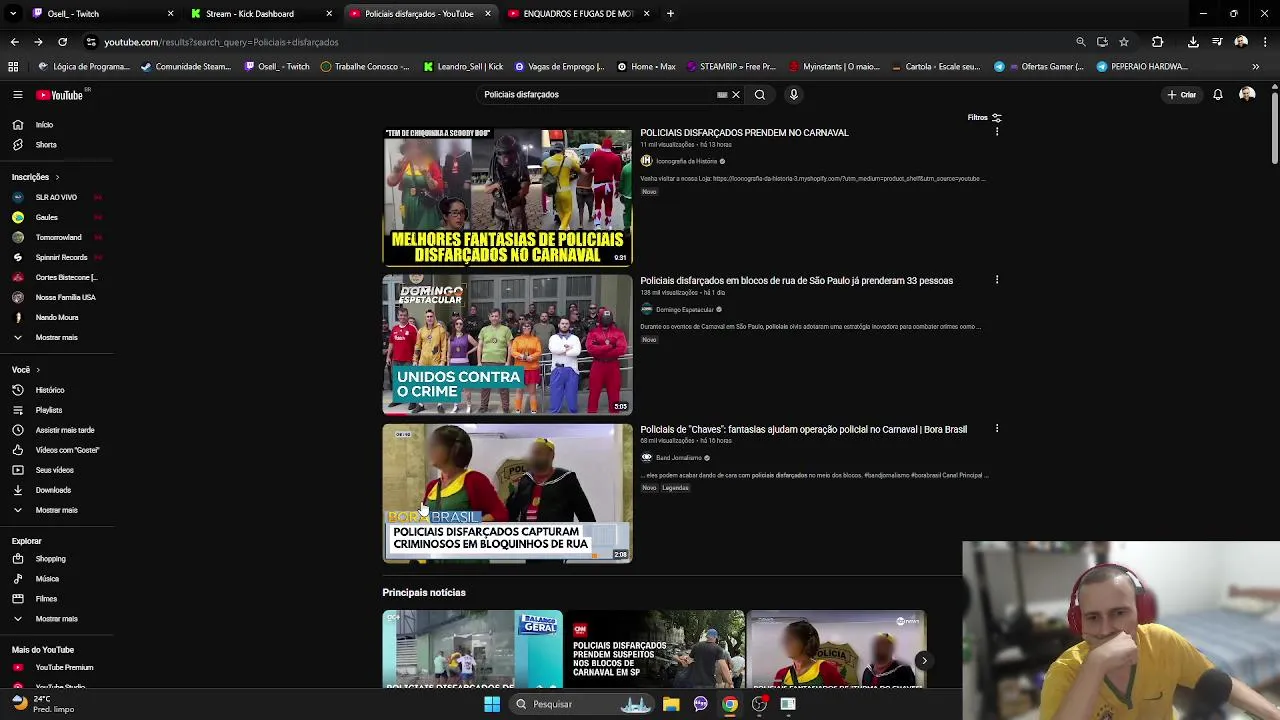
Task: Open YouTube notifications bell
Action: point(1218,95)
